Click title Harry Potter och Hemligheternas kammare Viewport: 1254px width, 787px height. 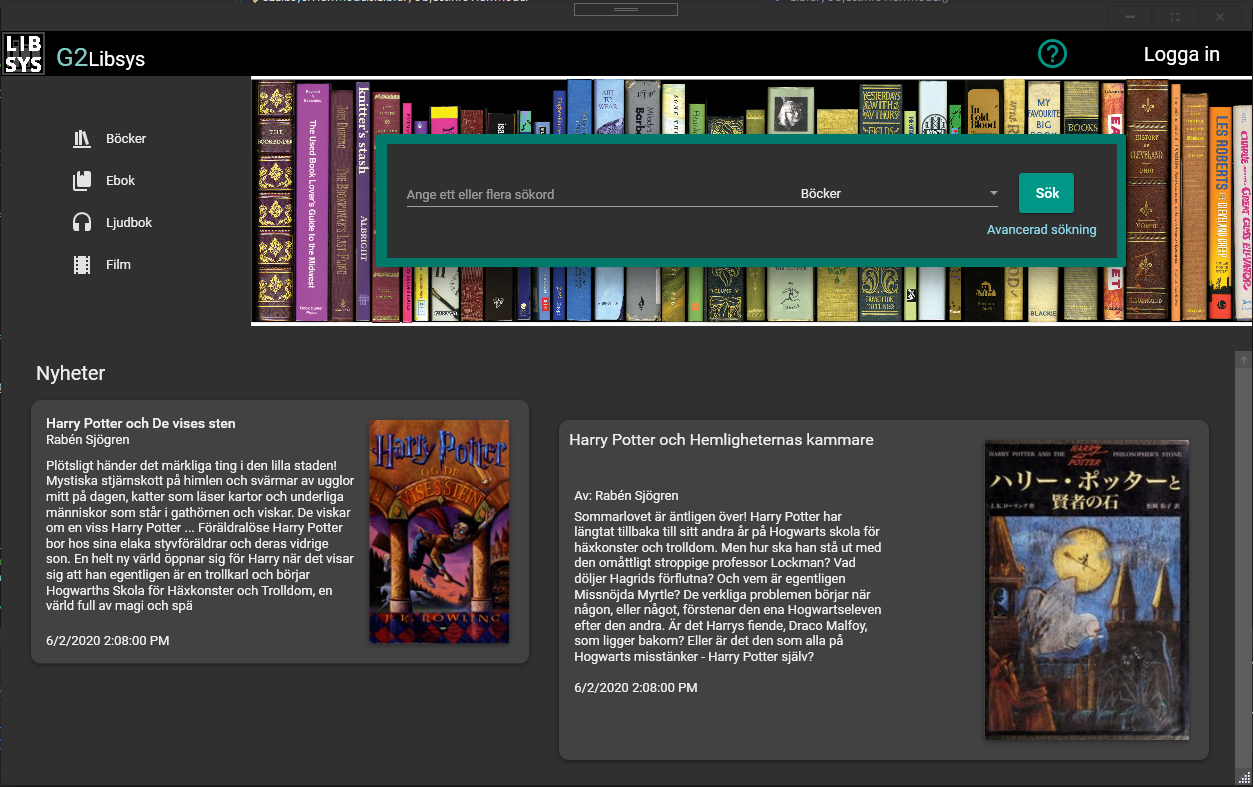pos(721,439)
